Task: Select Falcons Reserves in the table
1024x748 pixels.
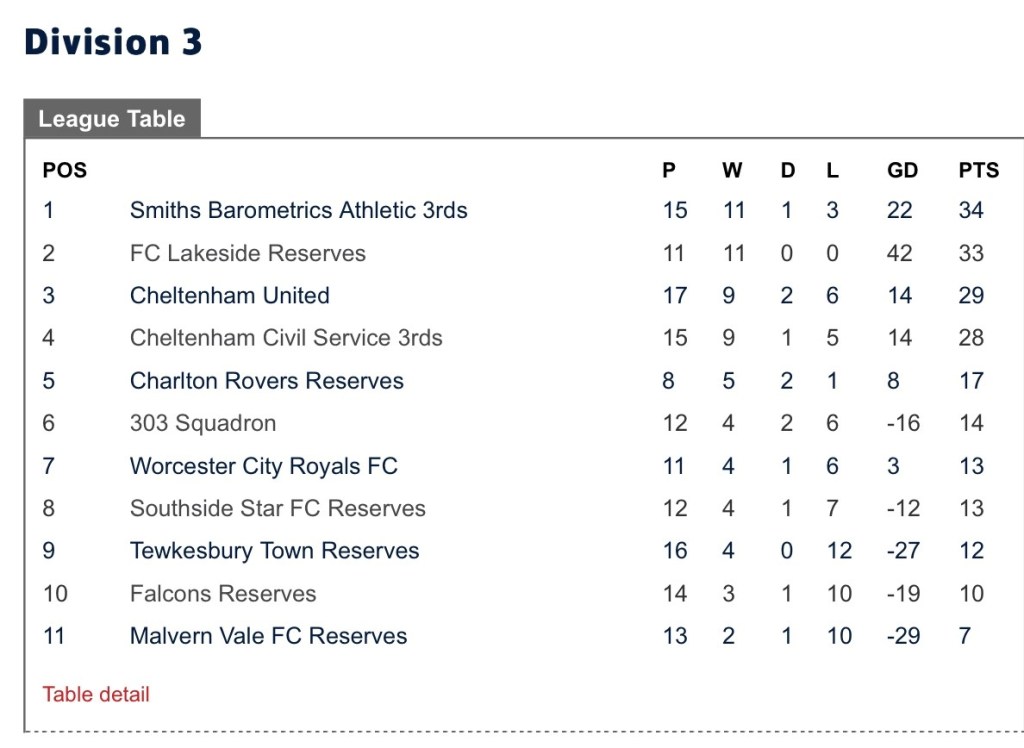Action: (x=223, y=594)
